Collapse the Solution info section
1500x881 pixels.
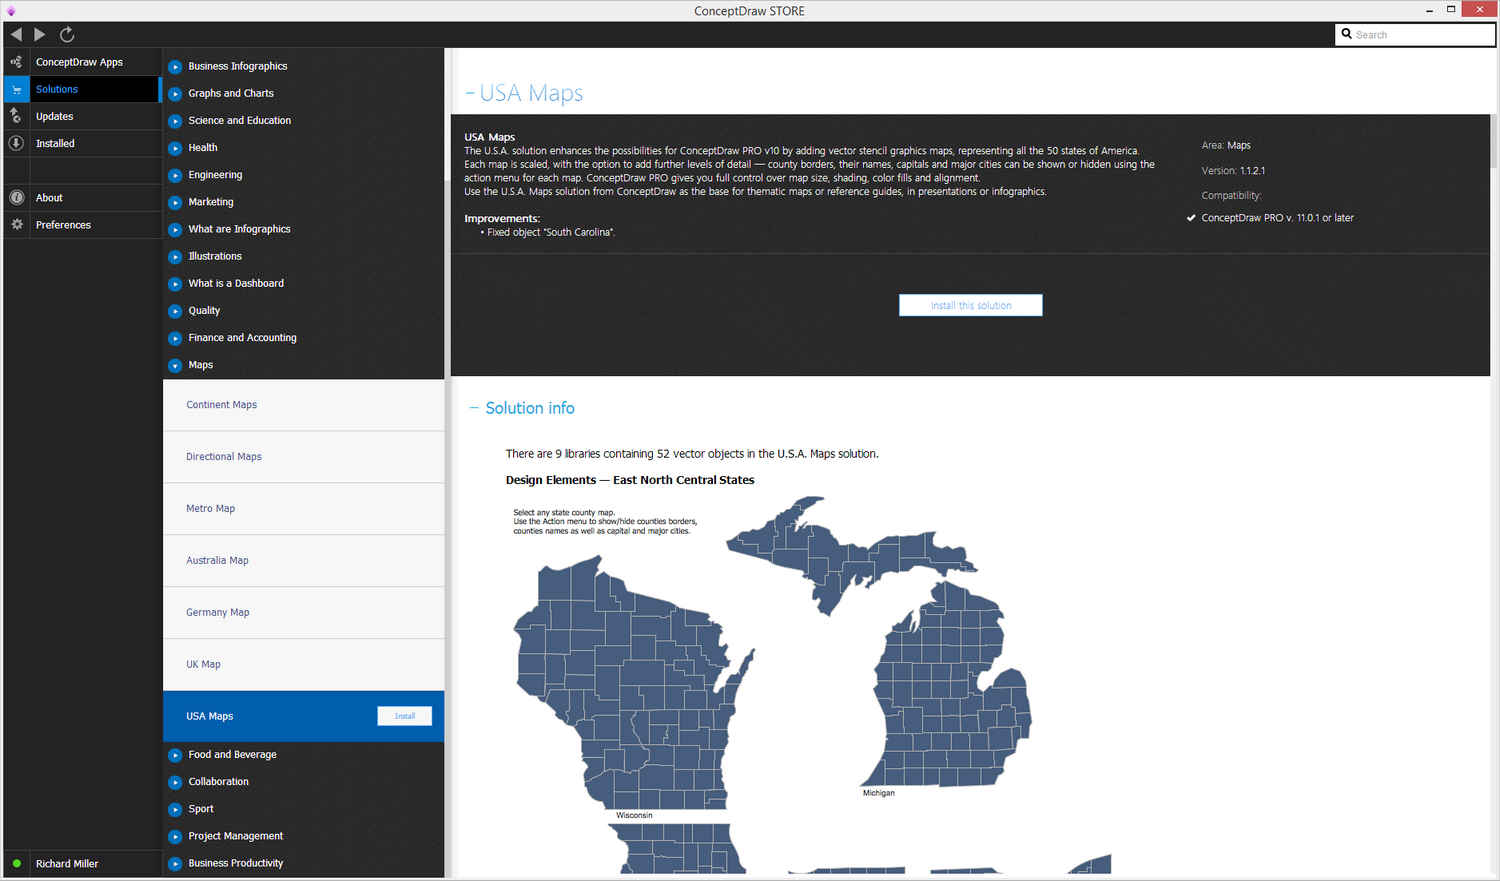(474, 408)
